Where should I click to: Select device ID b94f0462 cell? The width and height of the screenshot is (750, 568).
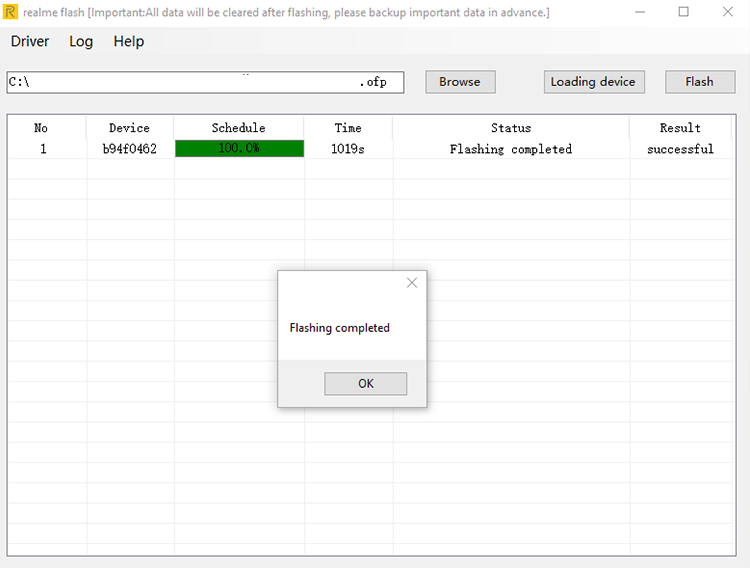pos(130,149)
